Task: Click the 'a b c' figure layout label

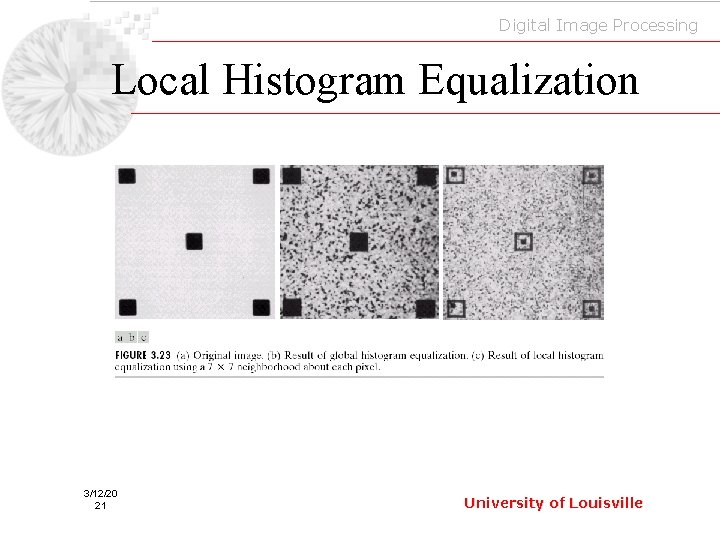Action: pos(132,338)
